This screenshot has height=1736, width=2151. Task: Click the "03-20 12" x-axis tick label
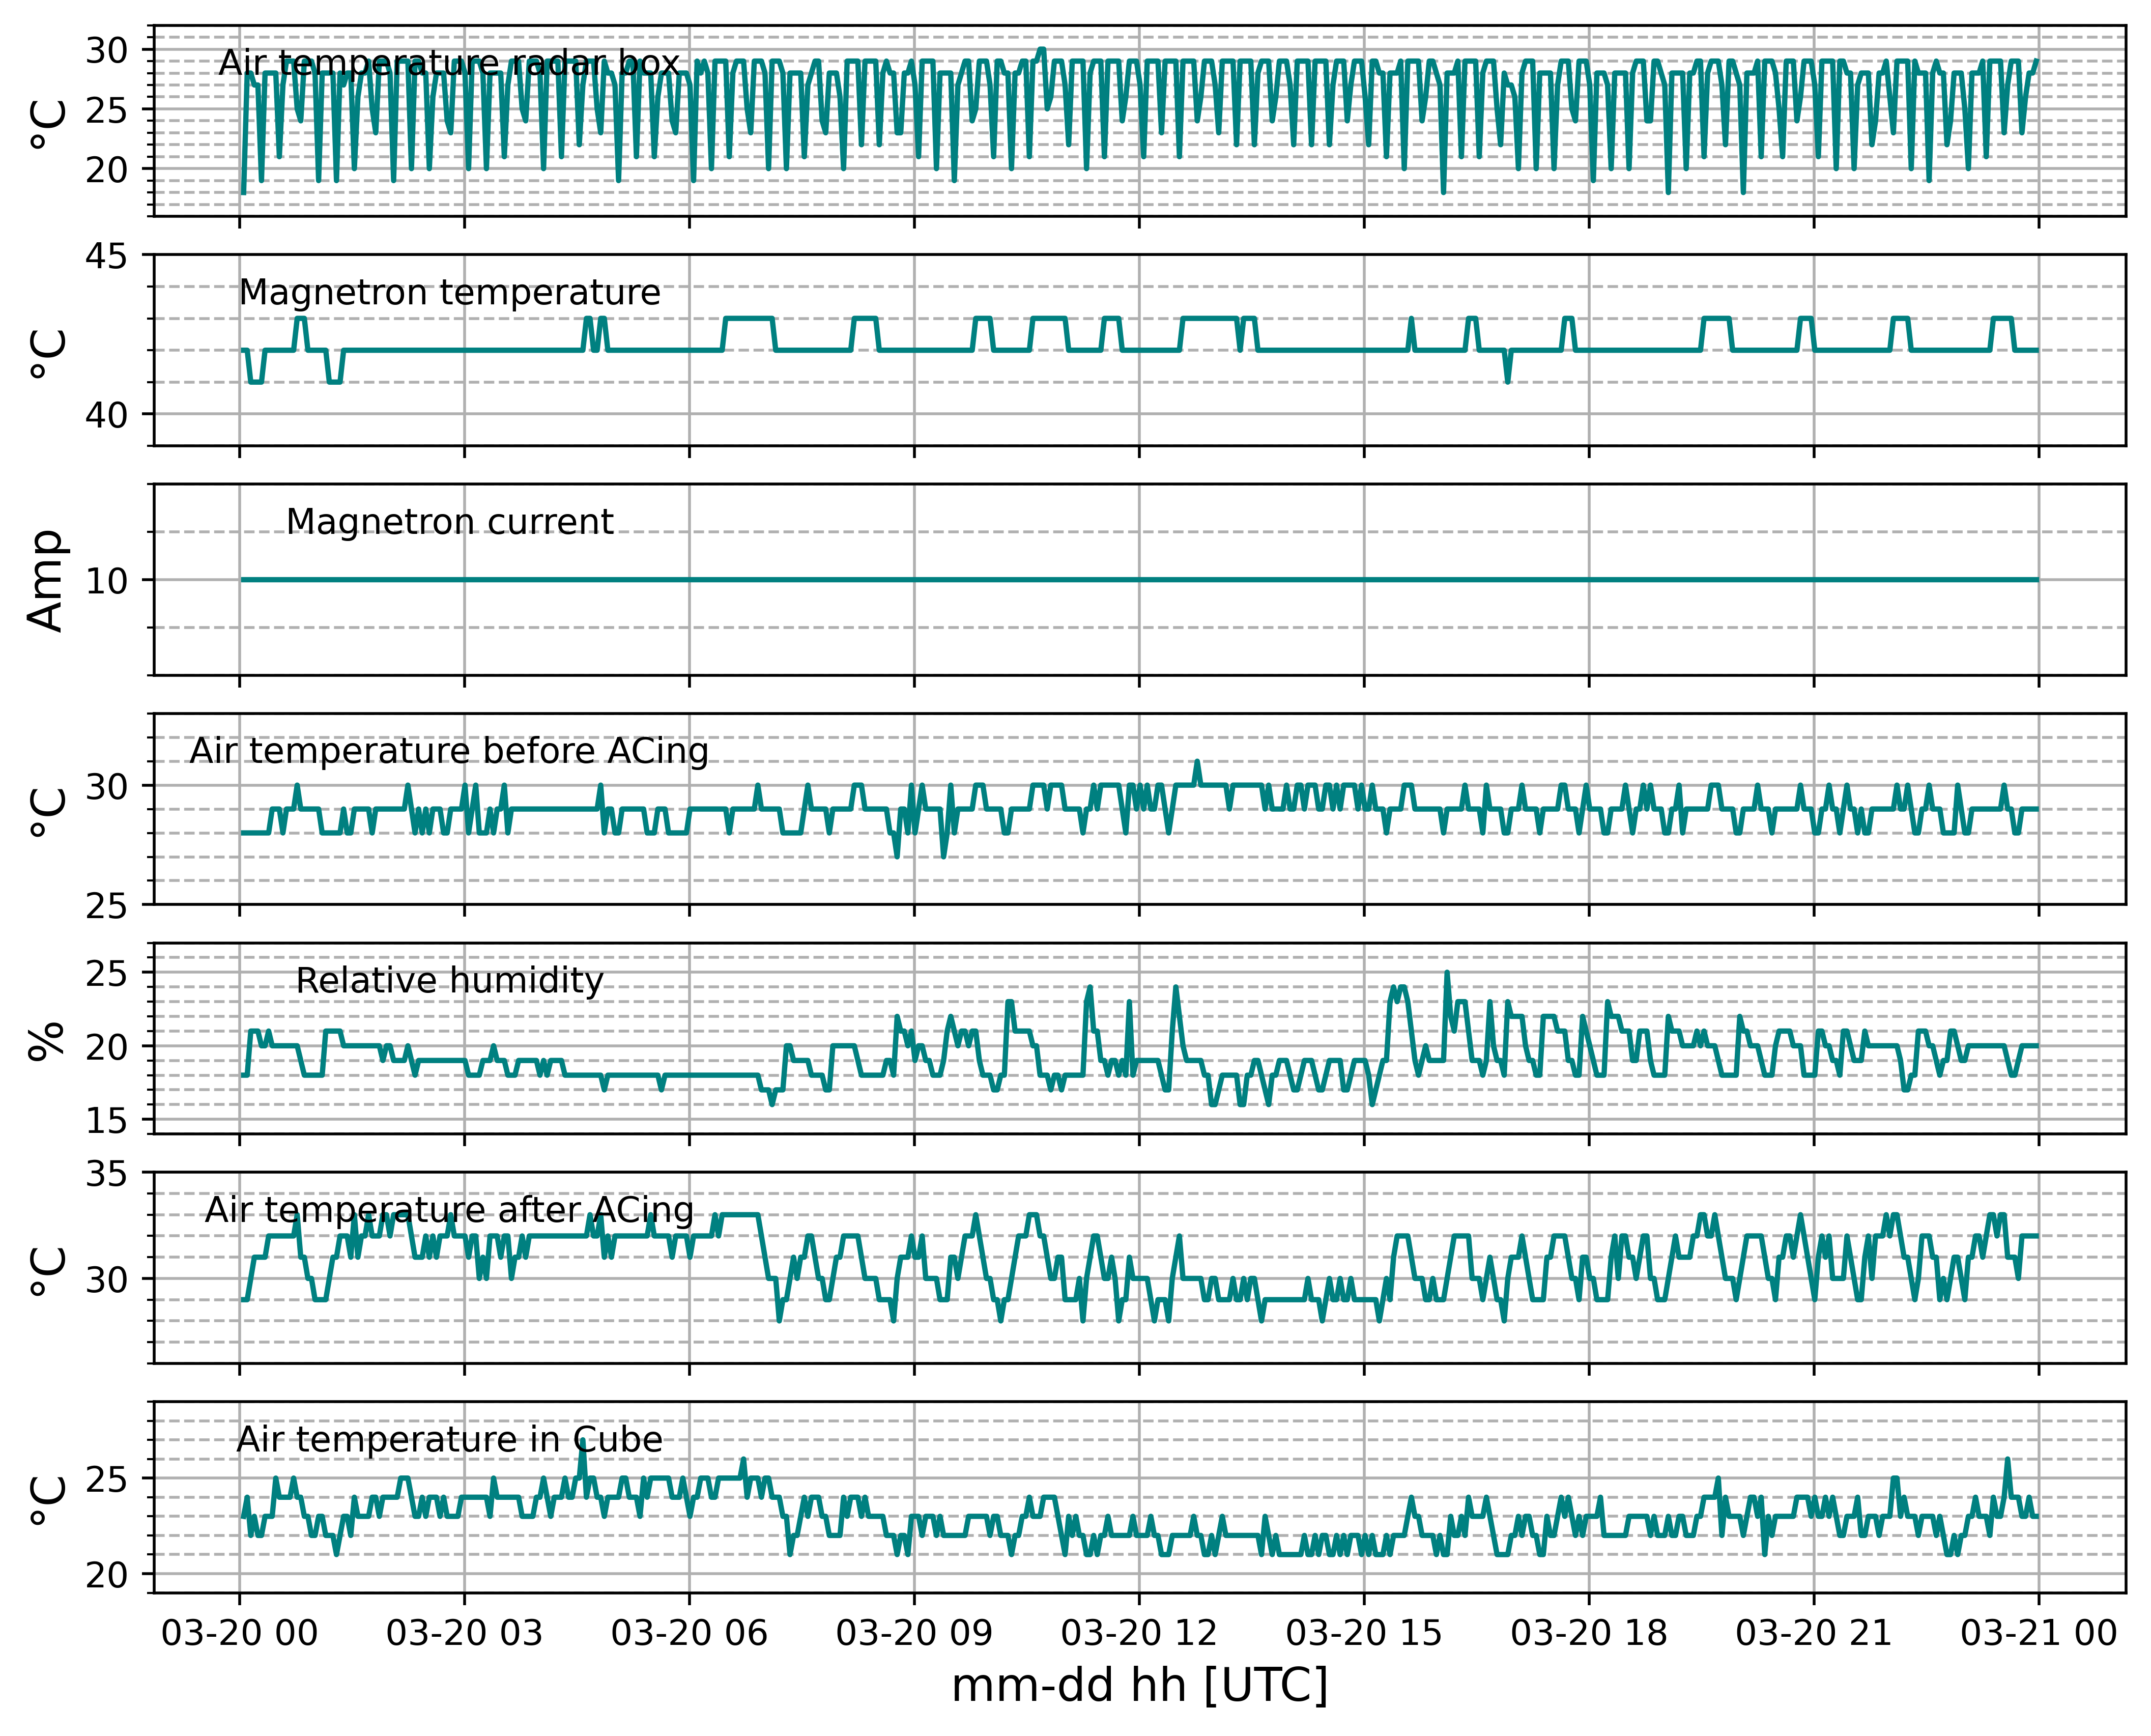pyautogui.click(x=1139, y=1633)
